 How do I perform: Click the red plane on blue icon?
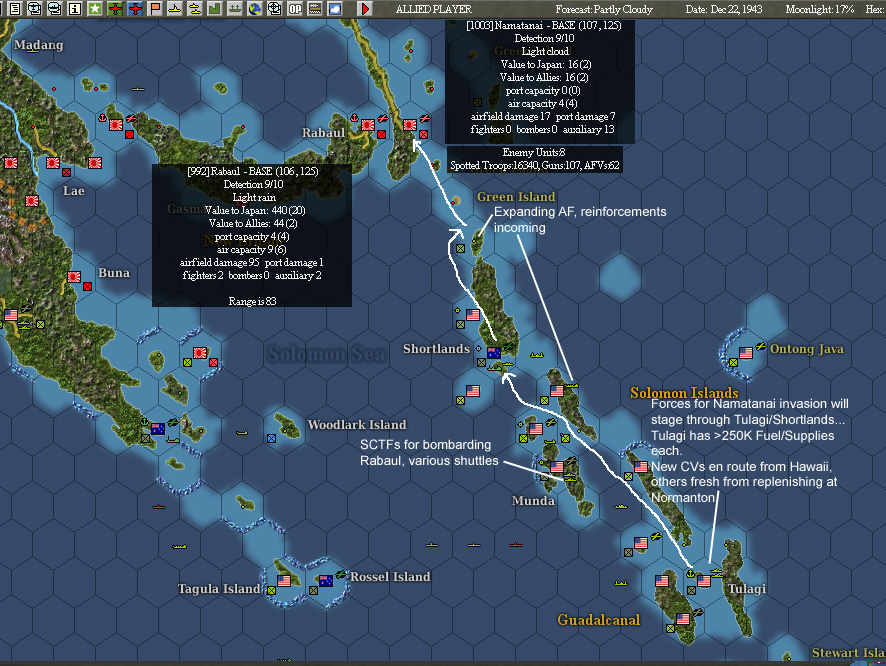135,8
